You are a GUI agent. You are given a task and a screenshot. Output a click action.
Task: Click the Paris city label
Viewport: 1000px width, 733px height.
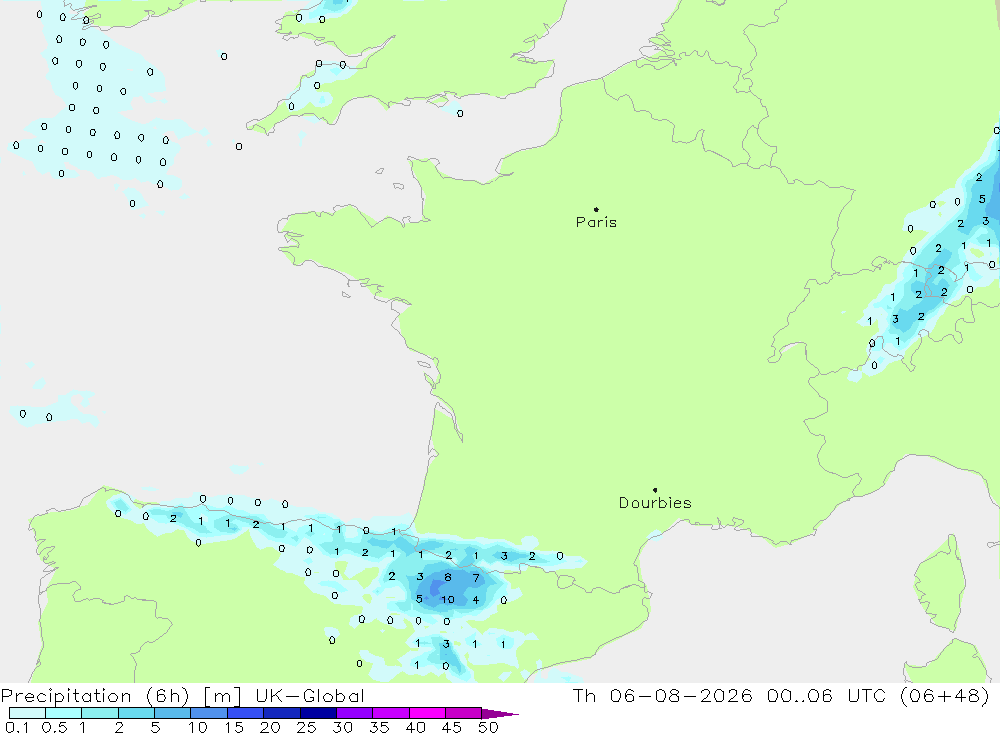[596, 222]
